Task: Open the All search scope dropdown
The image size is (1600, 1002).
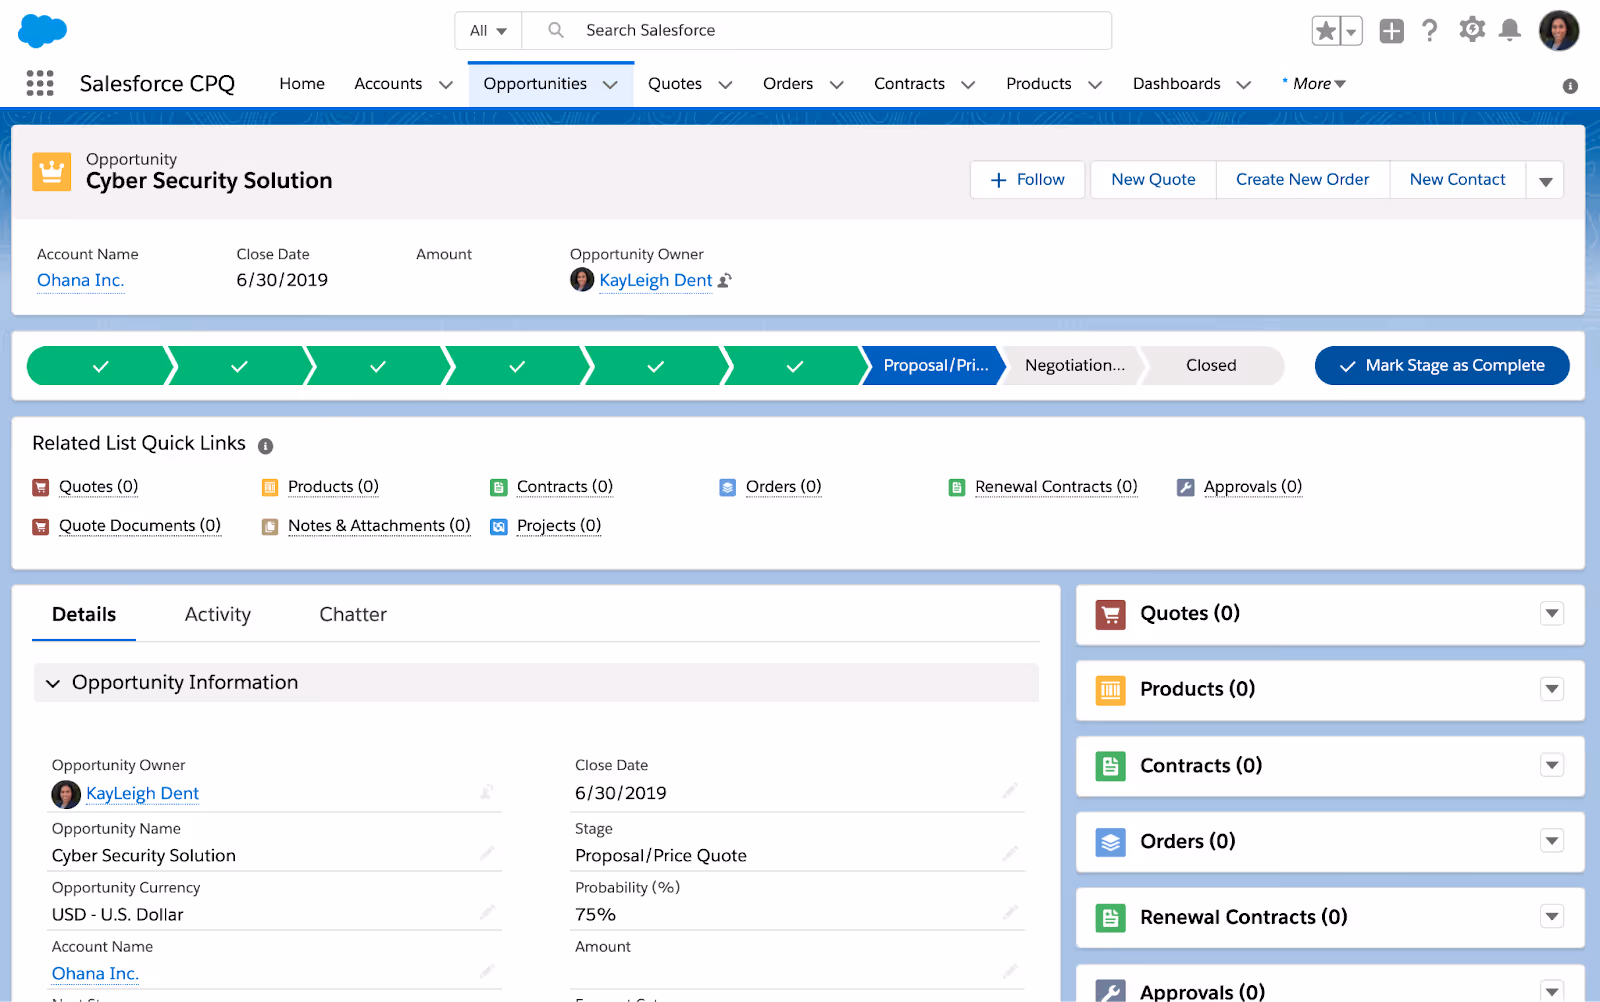Action: coord(488,31)
